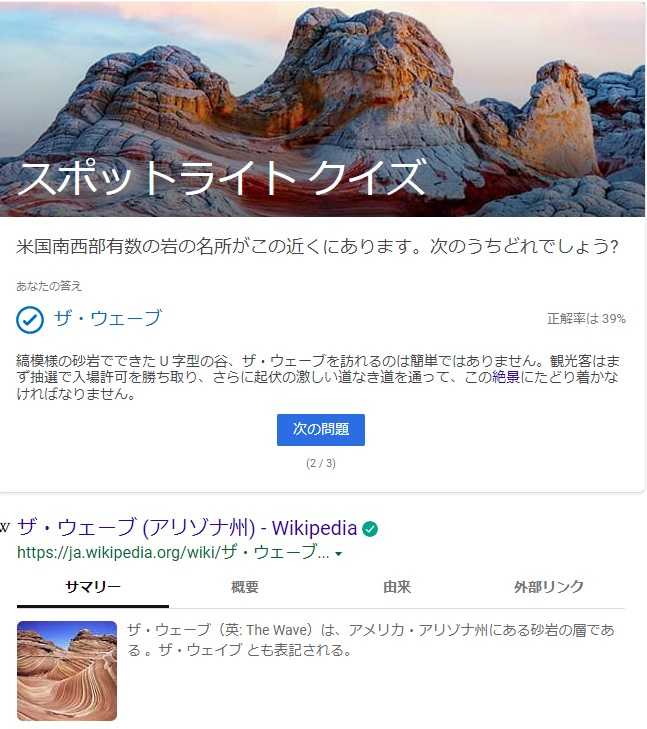Click the blue checkmark beside ザ・ウェーブ answer
Screen dimensions: 647x729
coord(30,319)
